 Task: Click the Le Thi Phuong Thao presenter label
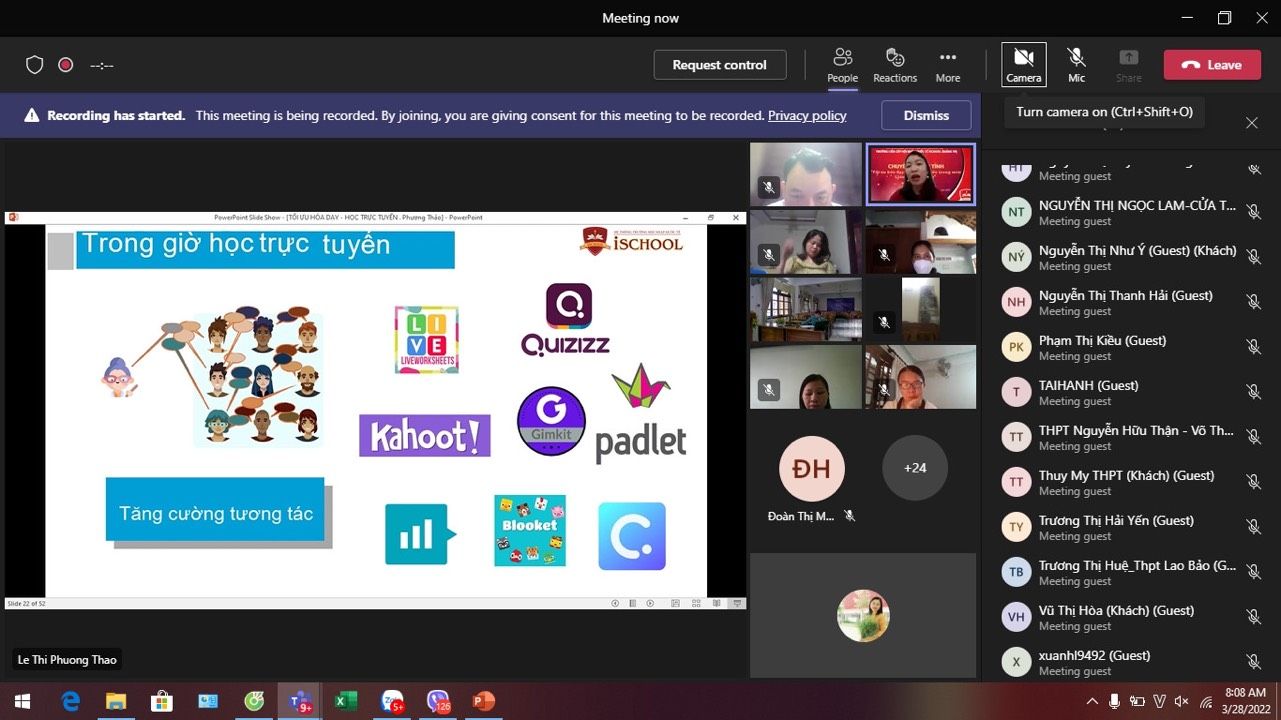[x=67, y=660]
